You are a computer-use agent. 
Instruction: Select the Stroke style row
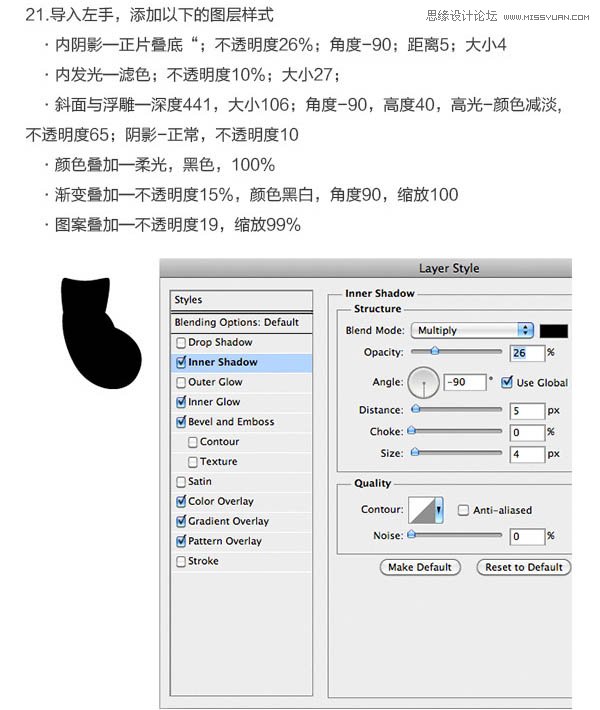[x=241, y=561]
